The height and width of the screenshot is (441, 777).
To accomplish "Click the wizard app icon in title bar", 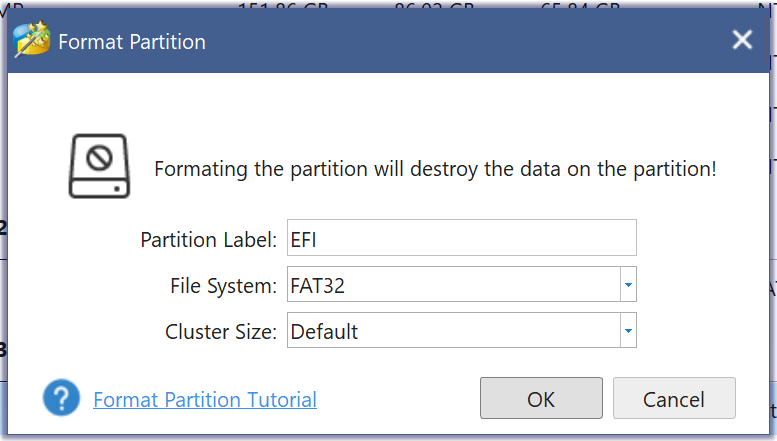I will (32, 41).
